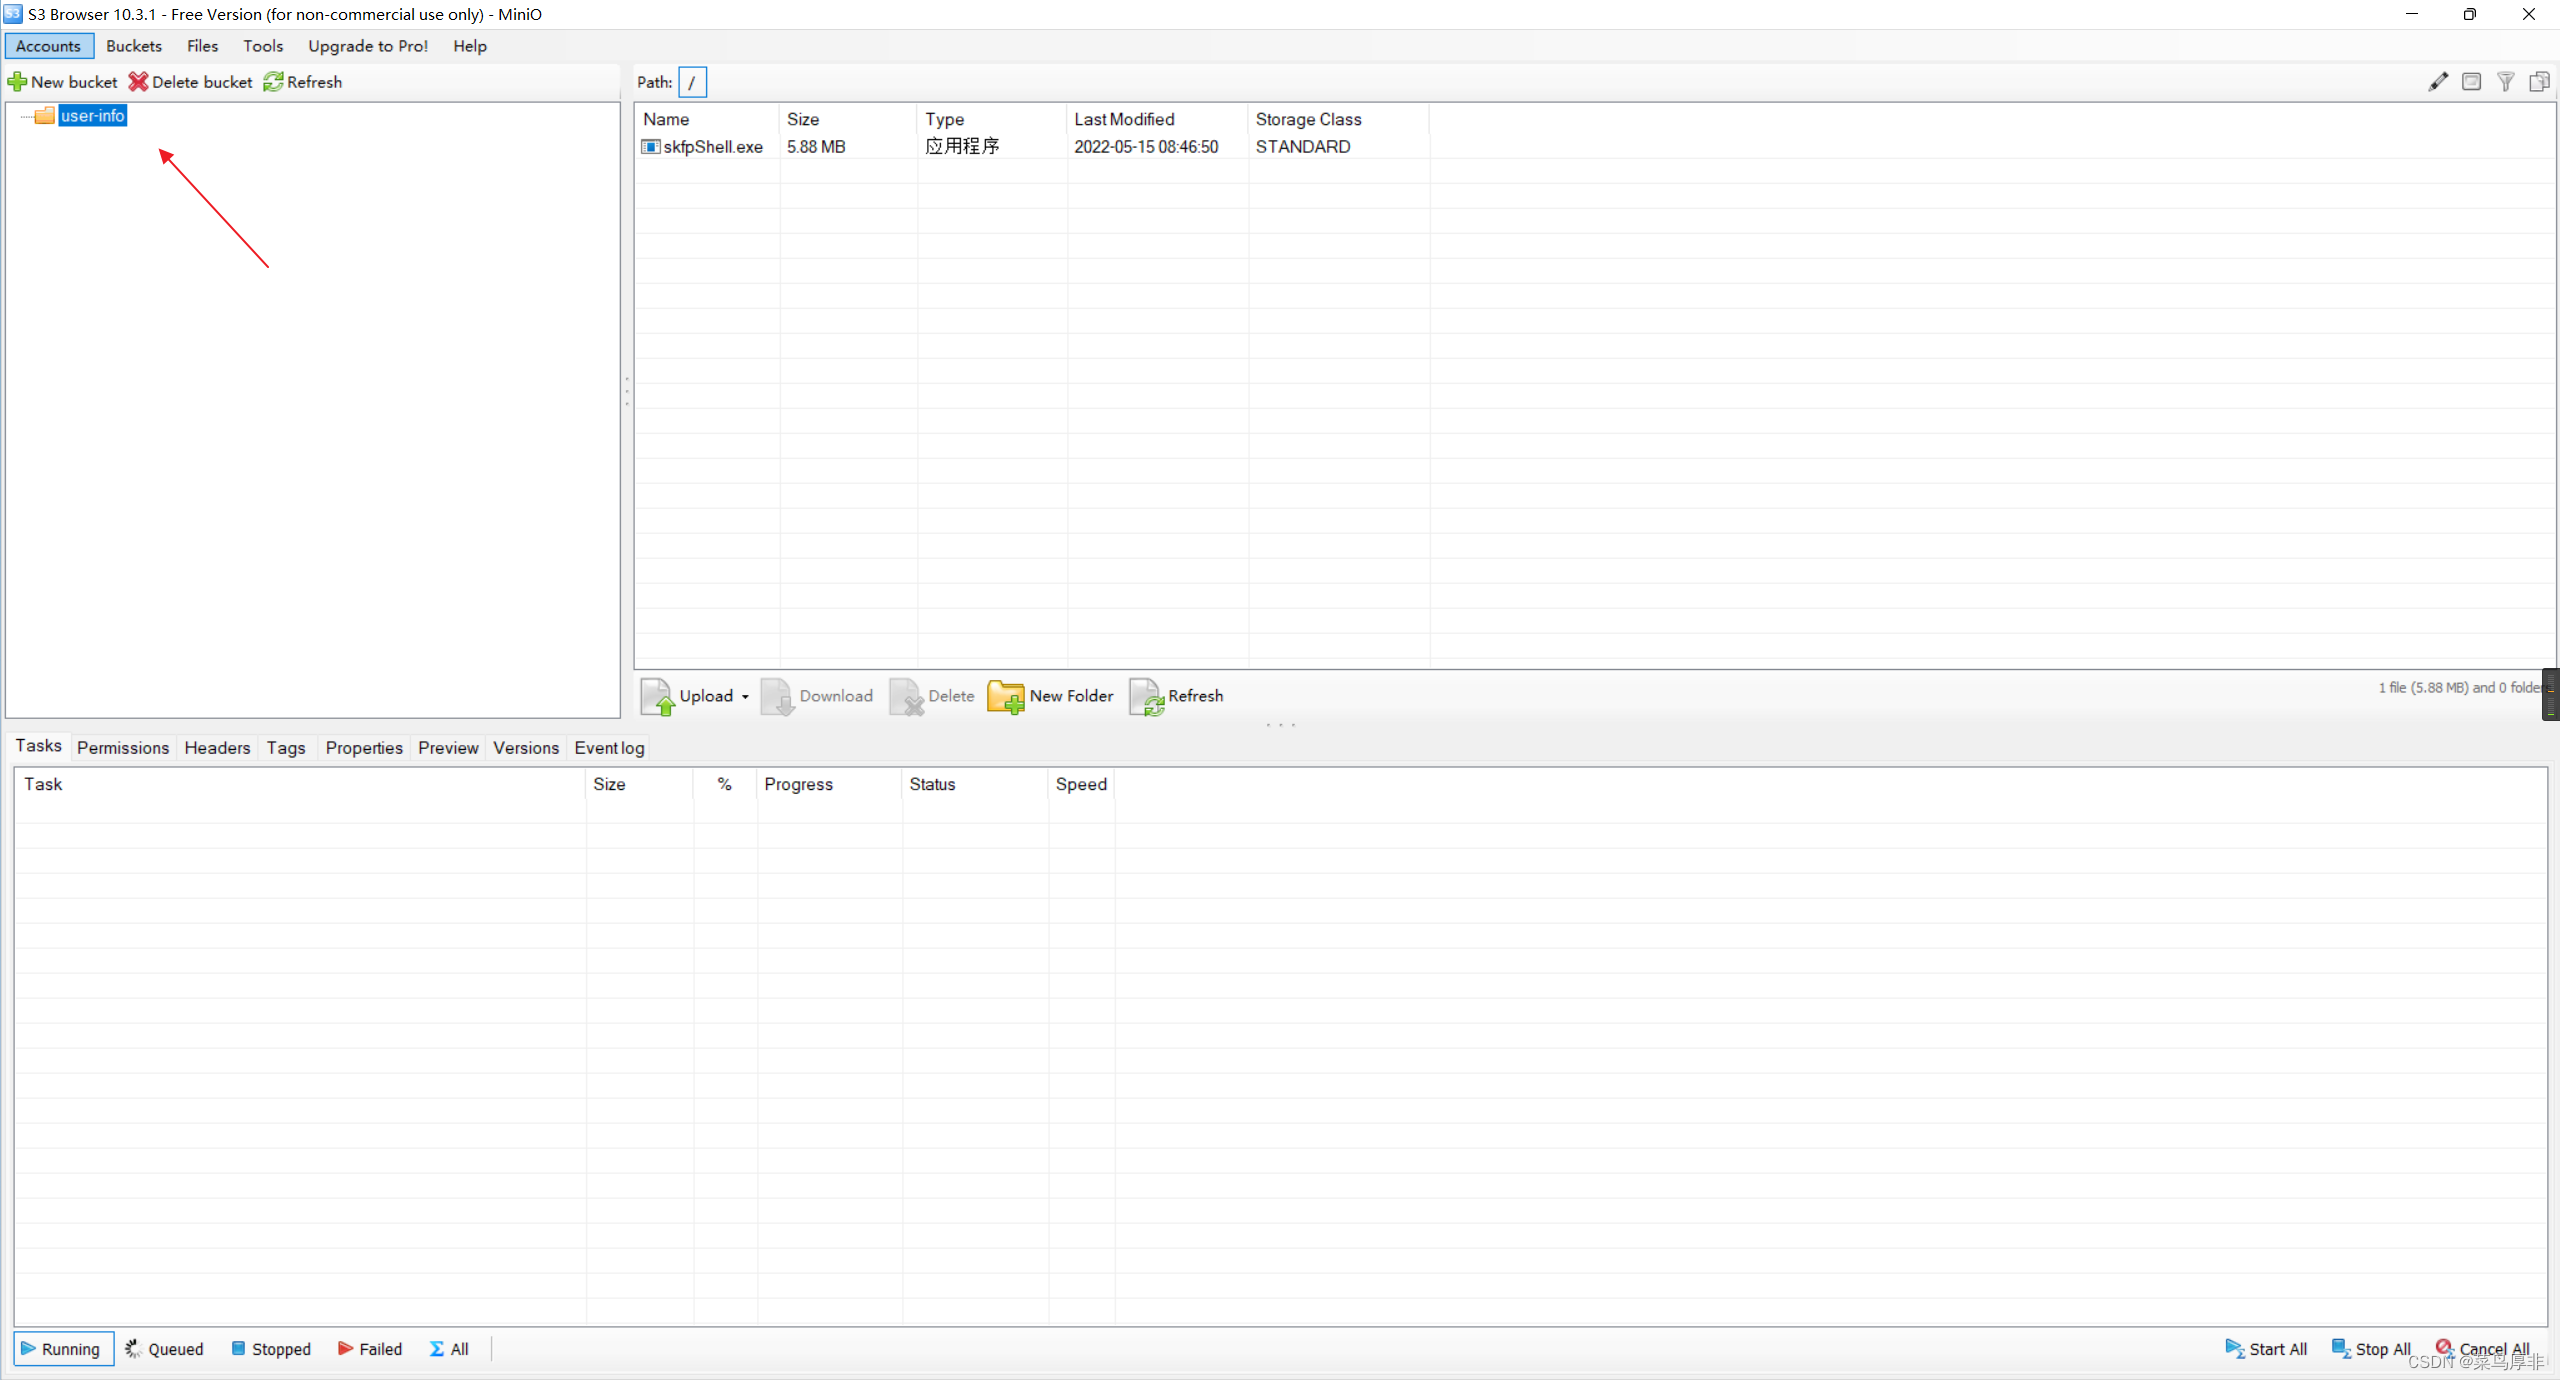2560x1380 pixels.
Task: Switch to the Event log tab
Action: (x=609, y=748)
